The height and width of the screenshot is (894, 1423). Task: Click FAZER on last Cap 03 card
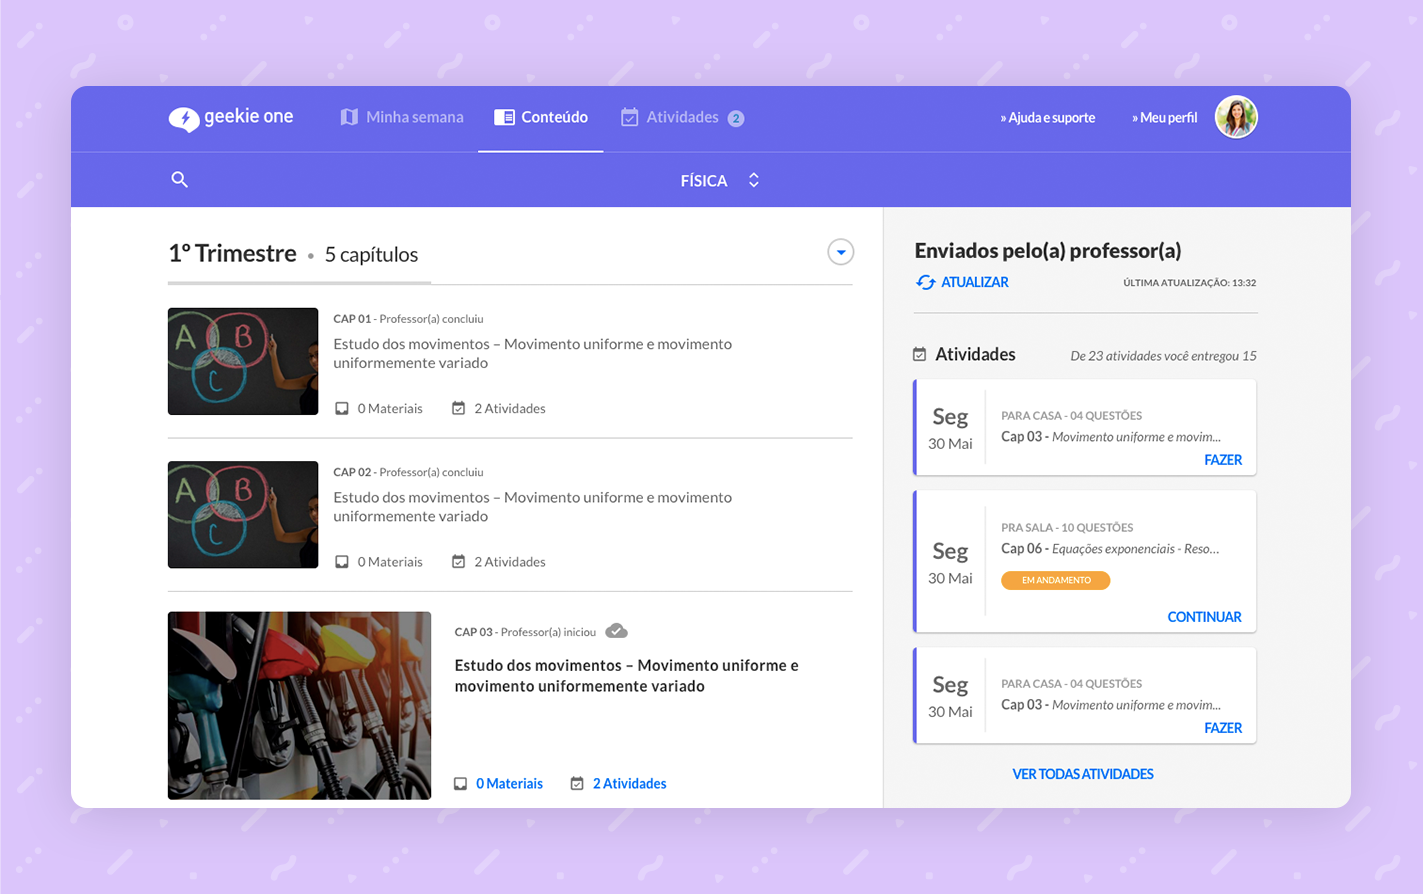click(x=1223, y=728)
